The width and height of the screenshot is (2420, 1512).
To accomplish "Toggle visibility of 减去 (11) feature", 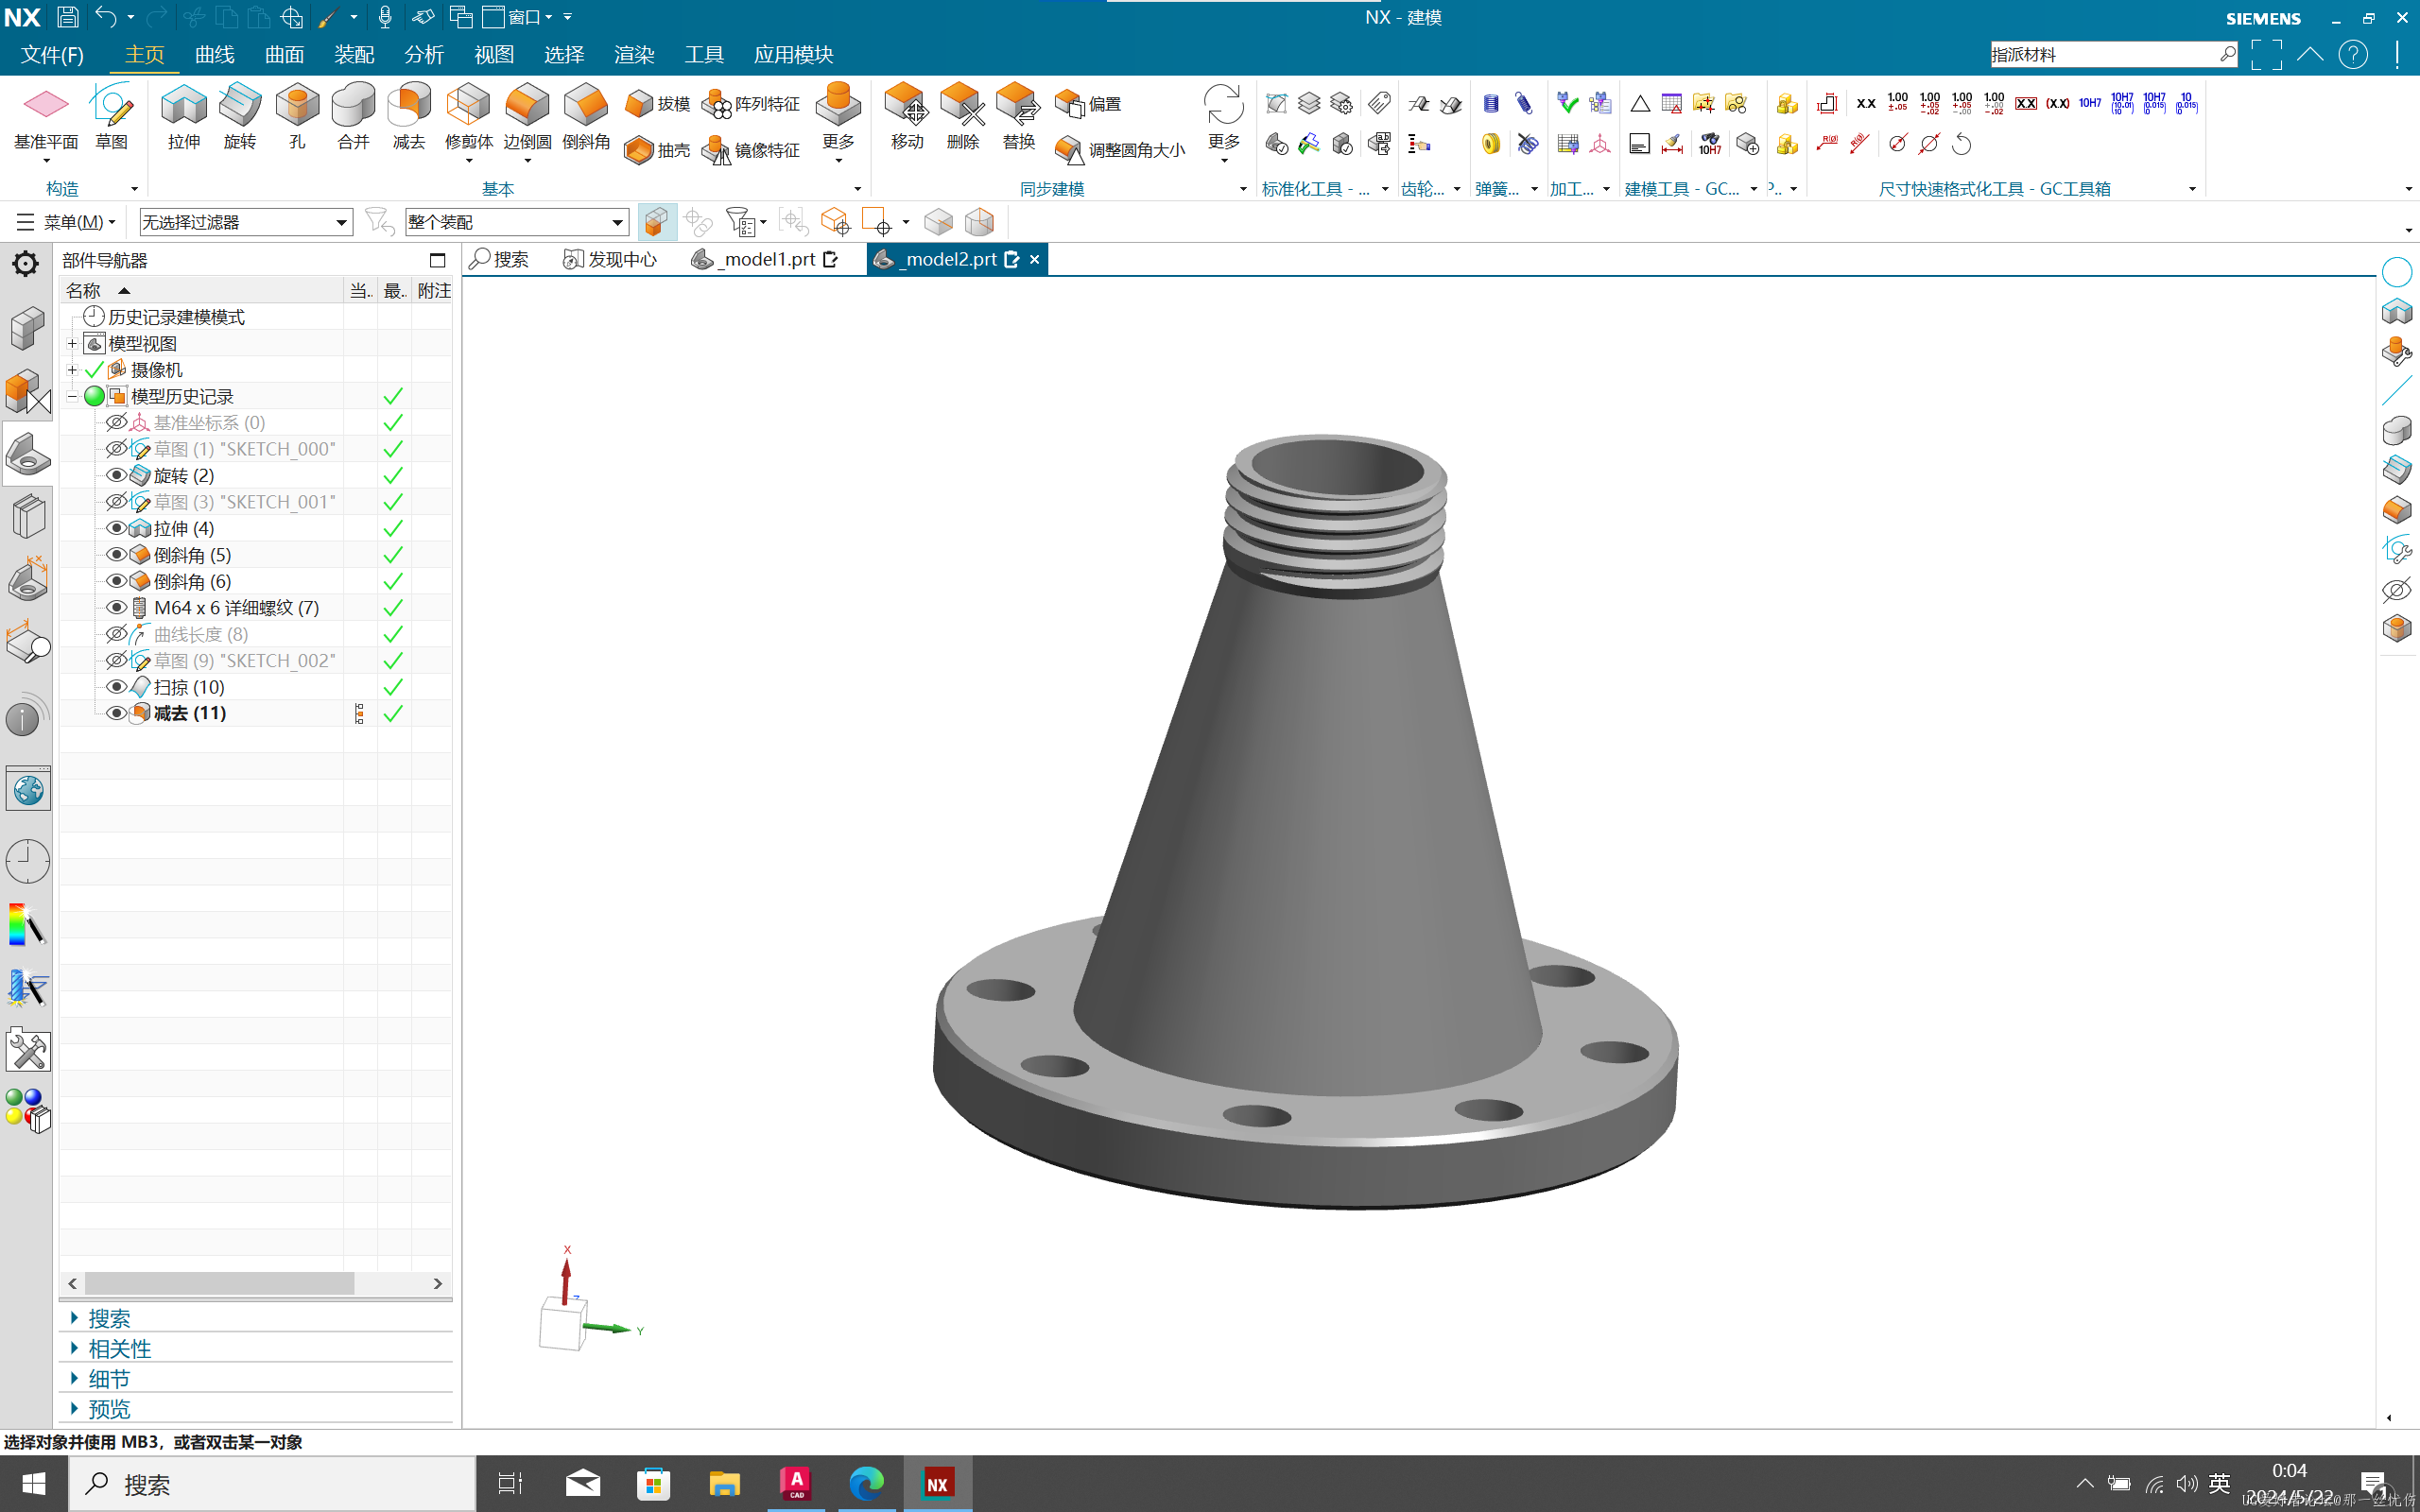I will click(x=116, y=713).
